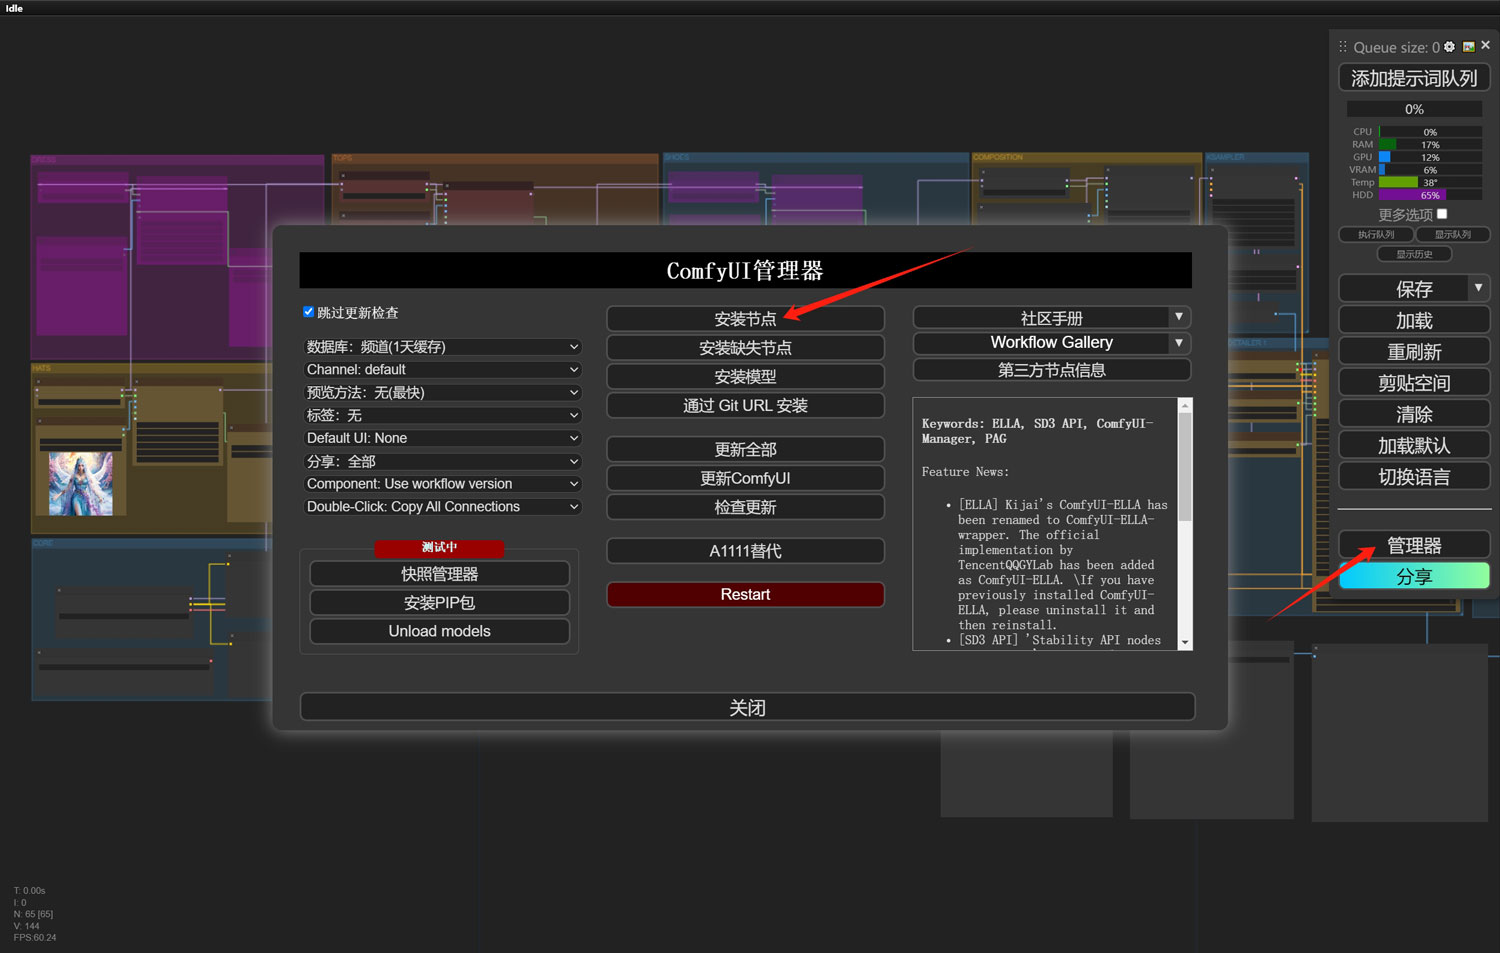Enable the 更多选项 checkbox

tap(1442, 214)
